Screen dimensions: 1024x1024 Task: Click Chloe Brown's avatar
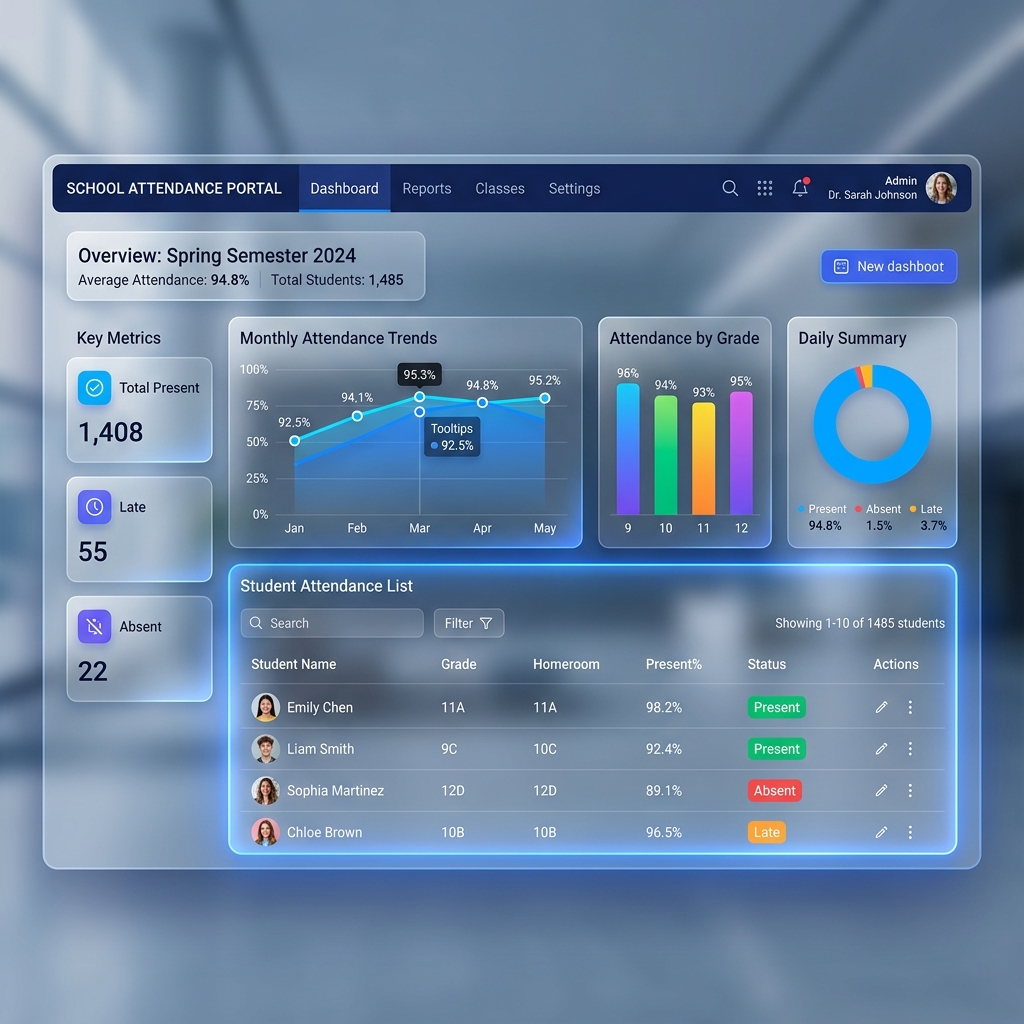(x=266, y=833)
